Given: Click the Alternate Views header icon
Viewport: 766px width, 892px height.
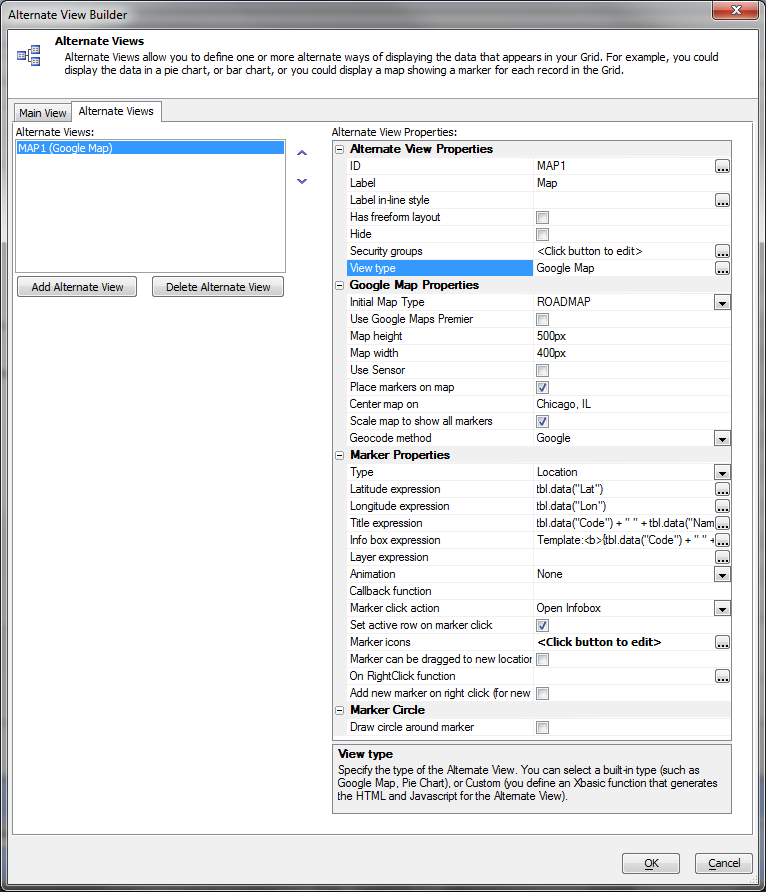Looking at the screenshot, I should click(x=28, y=55).
